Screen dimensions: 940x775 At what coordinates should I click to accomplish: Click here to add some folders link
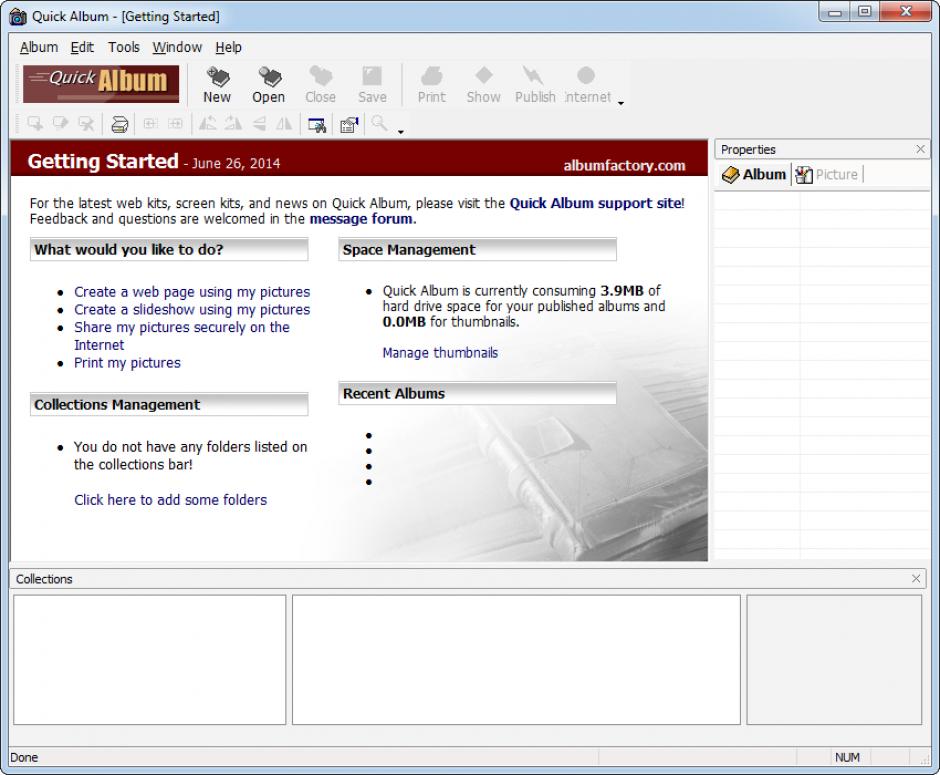tap(170, 500)
